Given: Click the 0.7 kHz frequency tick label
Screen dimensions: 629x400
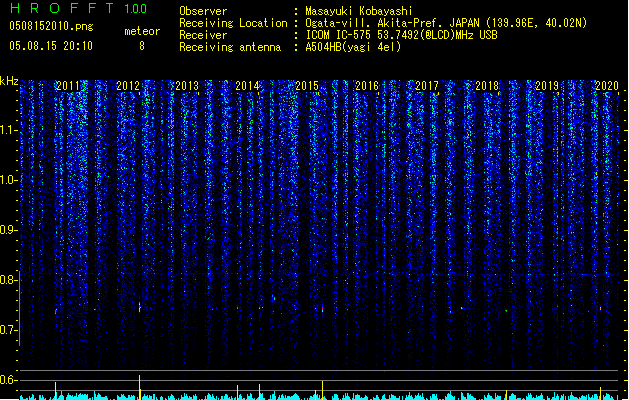Looking at the screenshot, I should pyautogui.click(x=8, y=330).
